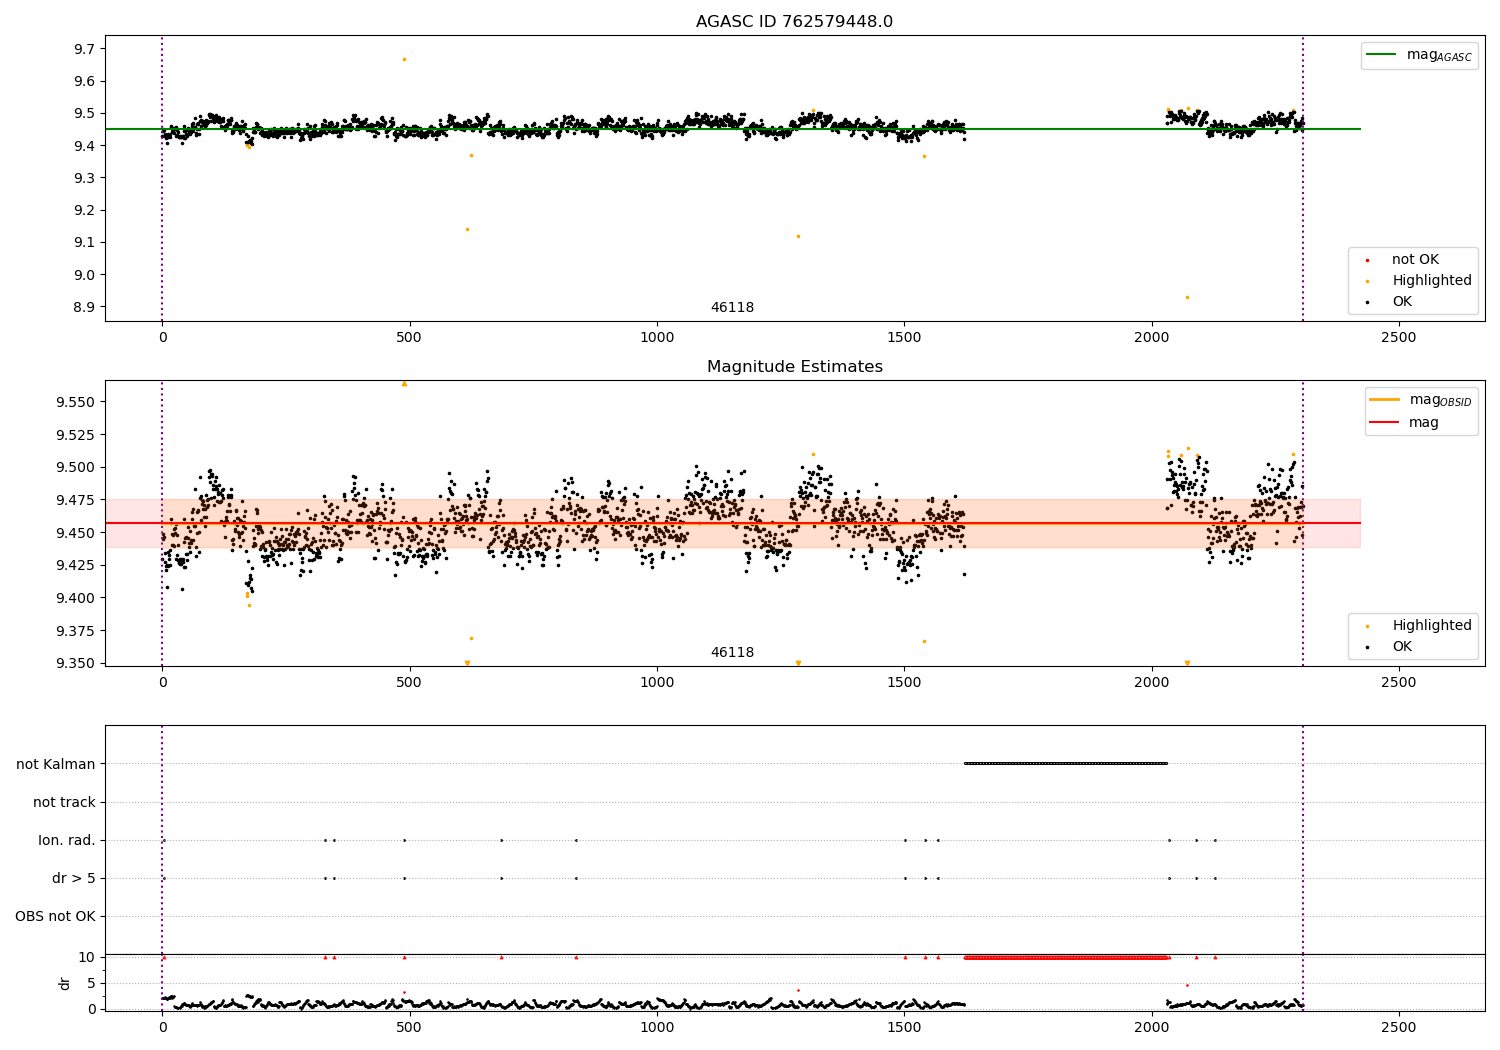Viewport: 1500px width, 1050px height.
Task: Click the 10 tick label on dr axis
Action: click(88, 958)
